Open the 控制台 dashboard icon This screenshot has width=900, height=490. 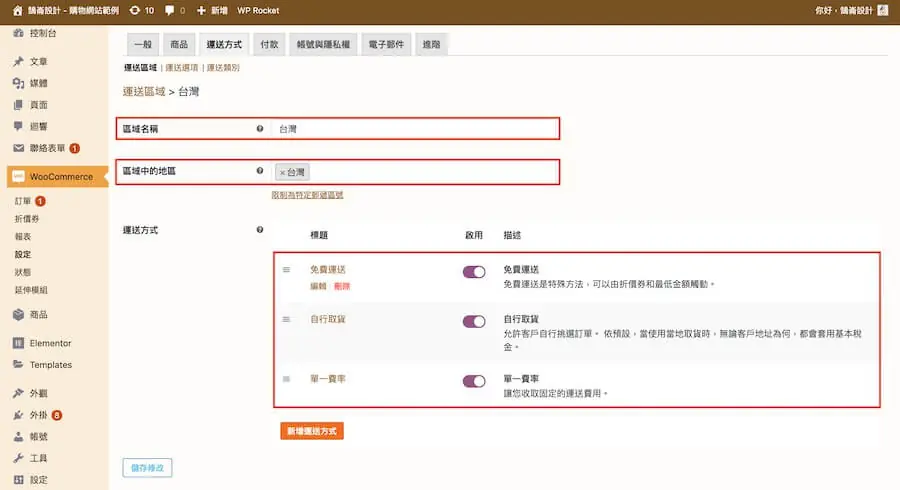click(x=18, y=33)
